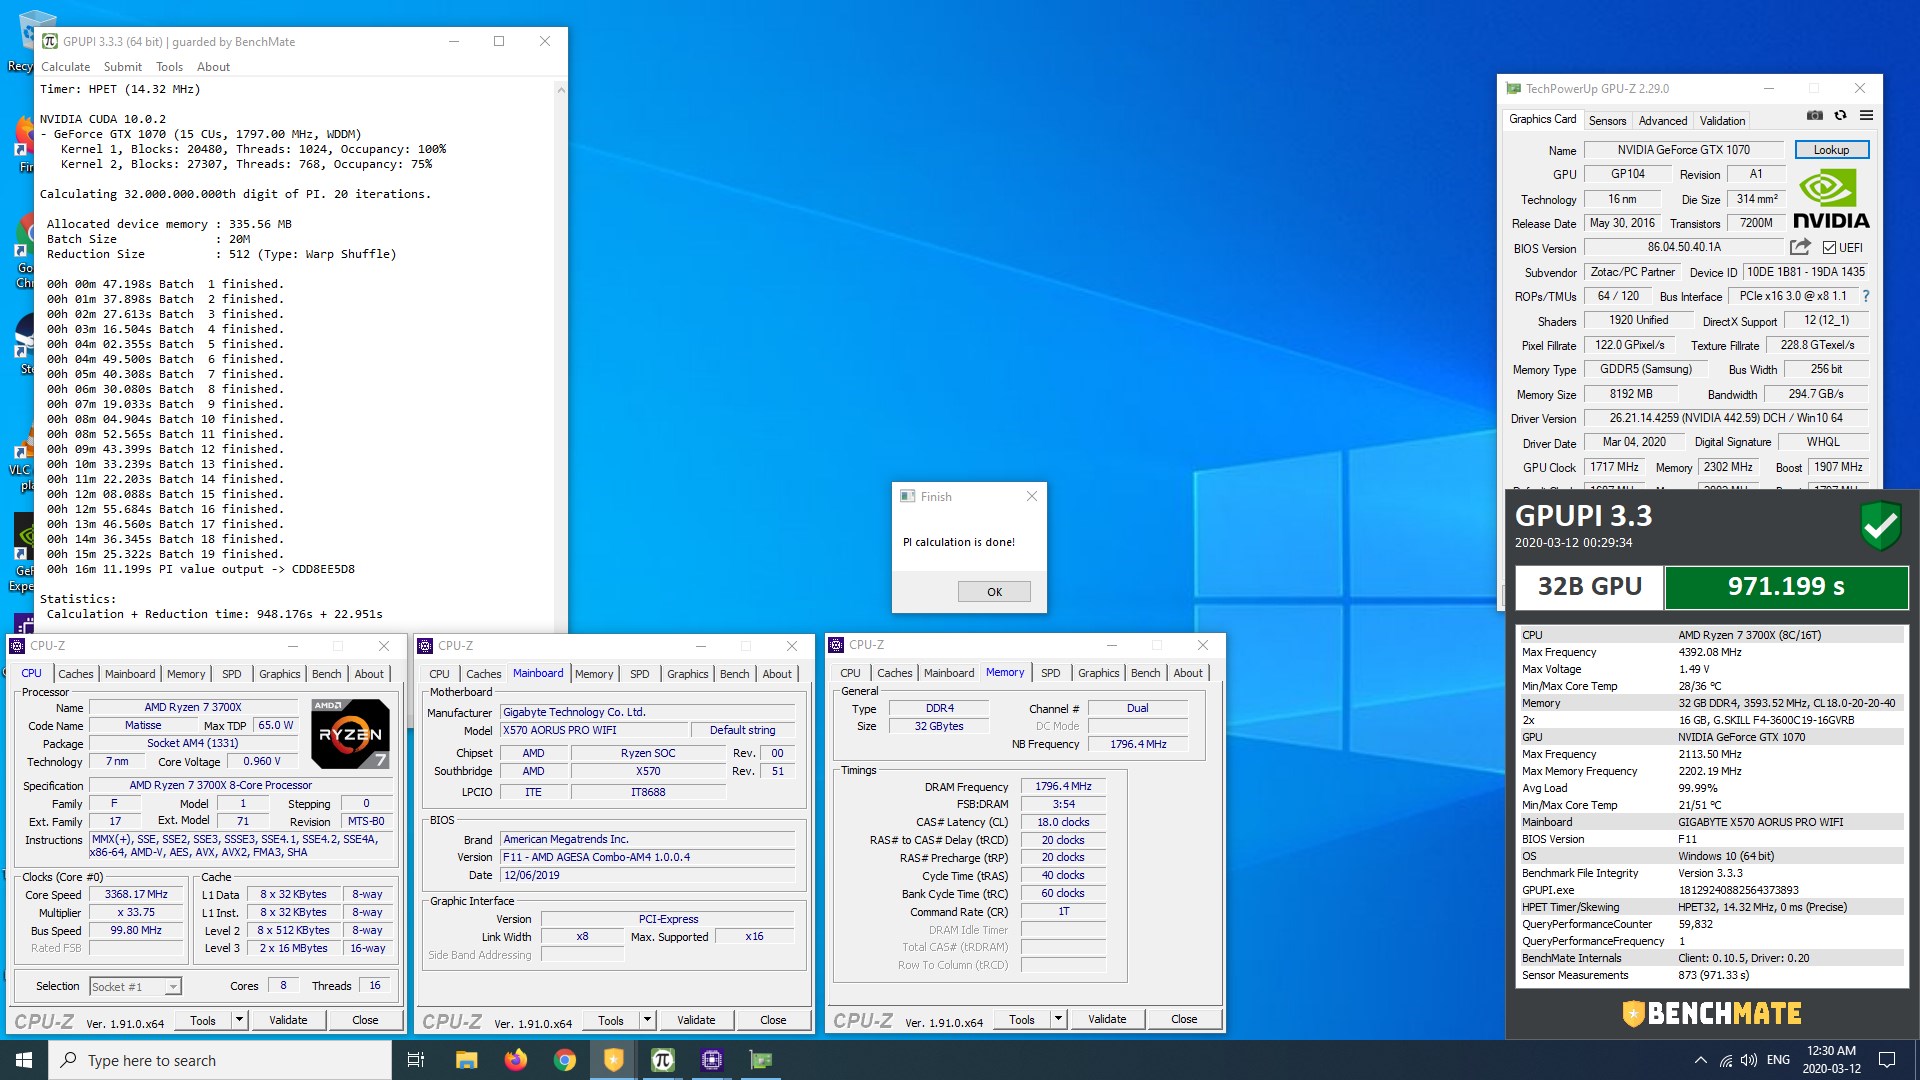
Task: Click the 971.199 s result box
Action: [x=1786, y=587]
